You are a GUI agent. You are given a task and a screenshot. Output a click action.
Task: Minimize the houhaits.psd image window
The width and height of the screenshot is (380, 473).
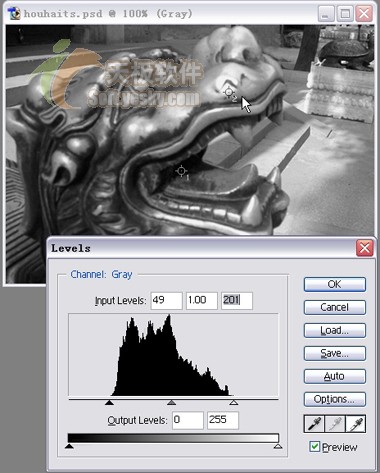[x=326, y=14]
